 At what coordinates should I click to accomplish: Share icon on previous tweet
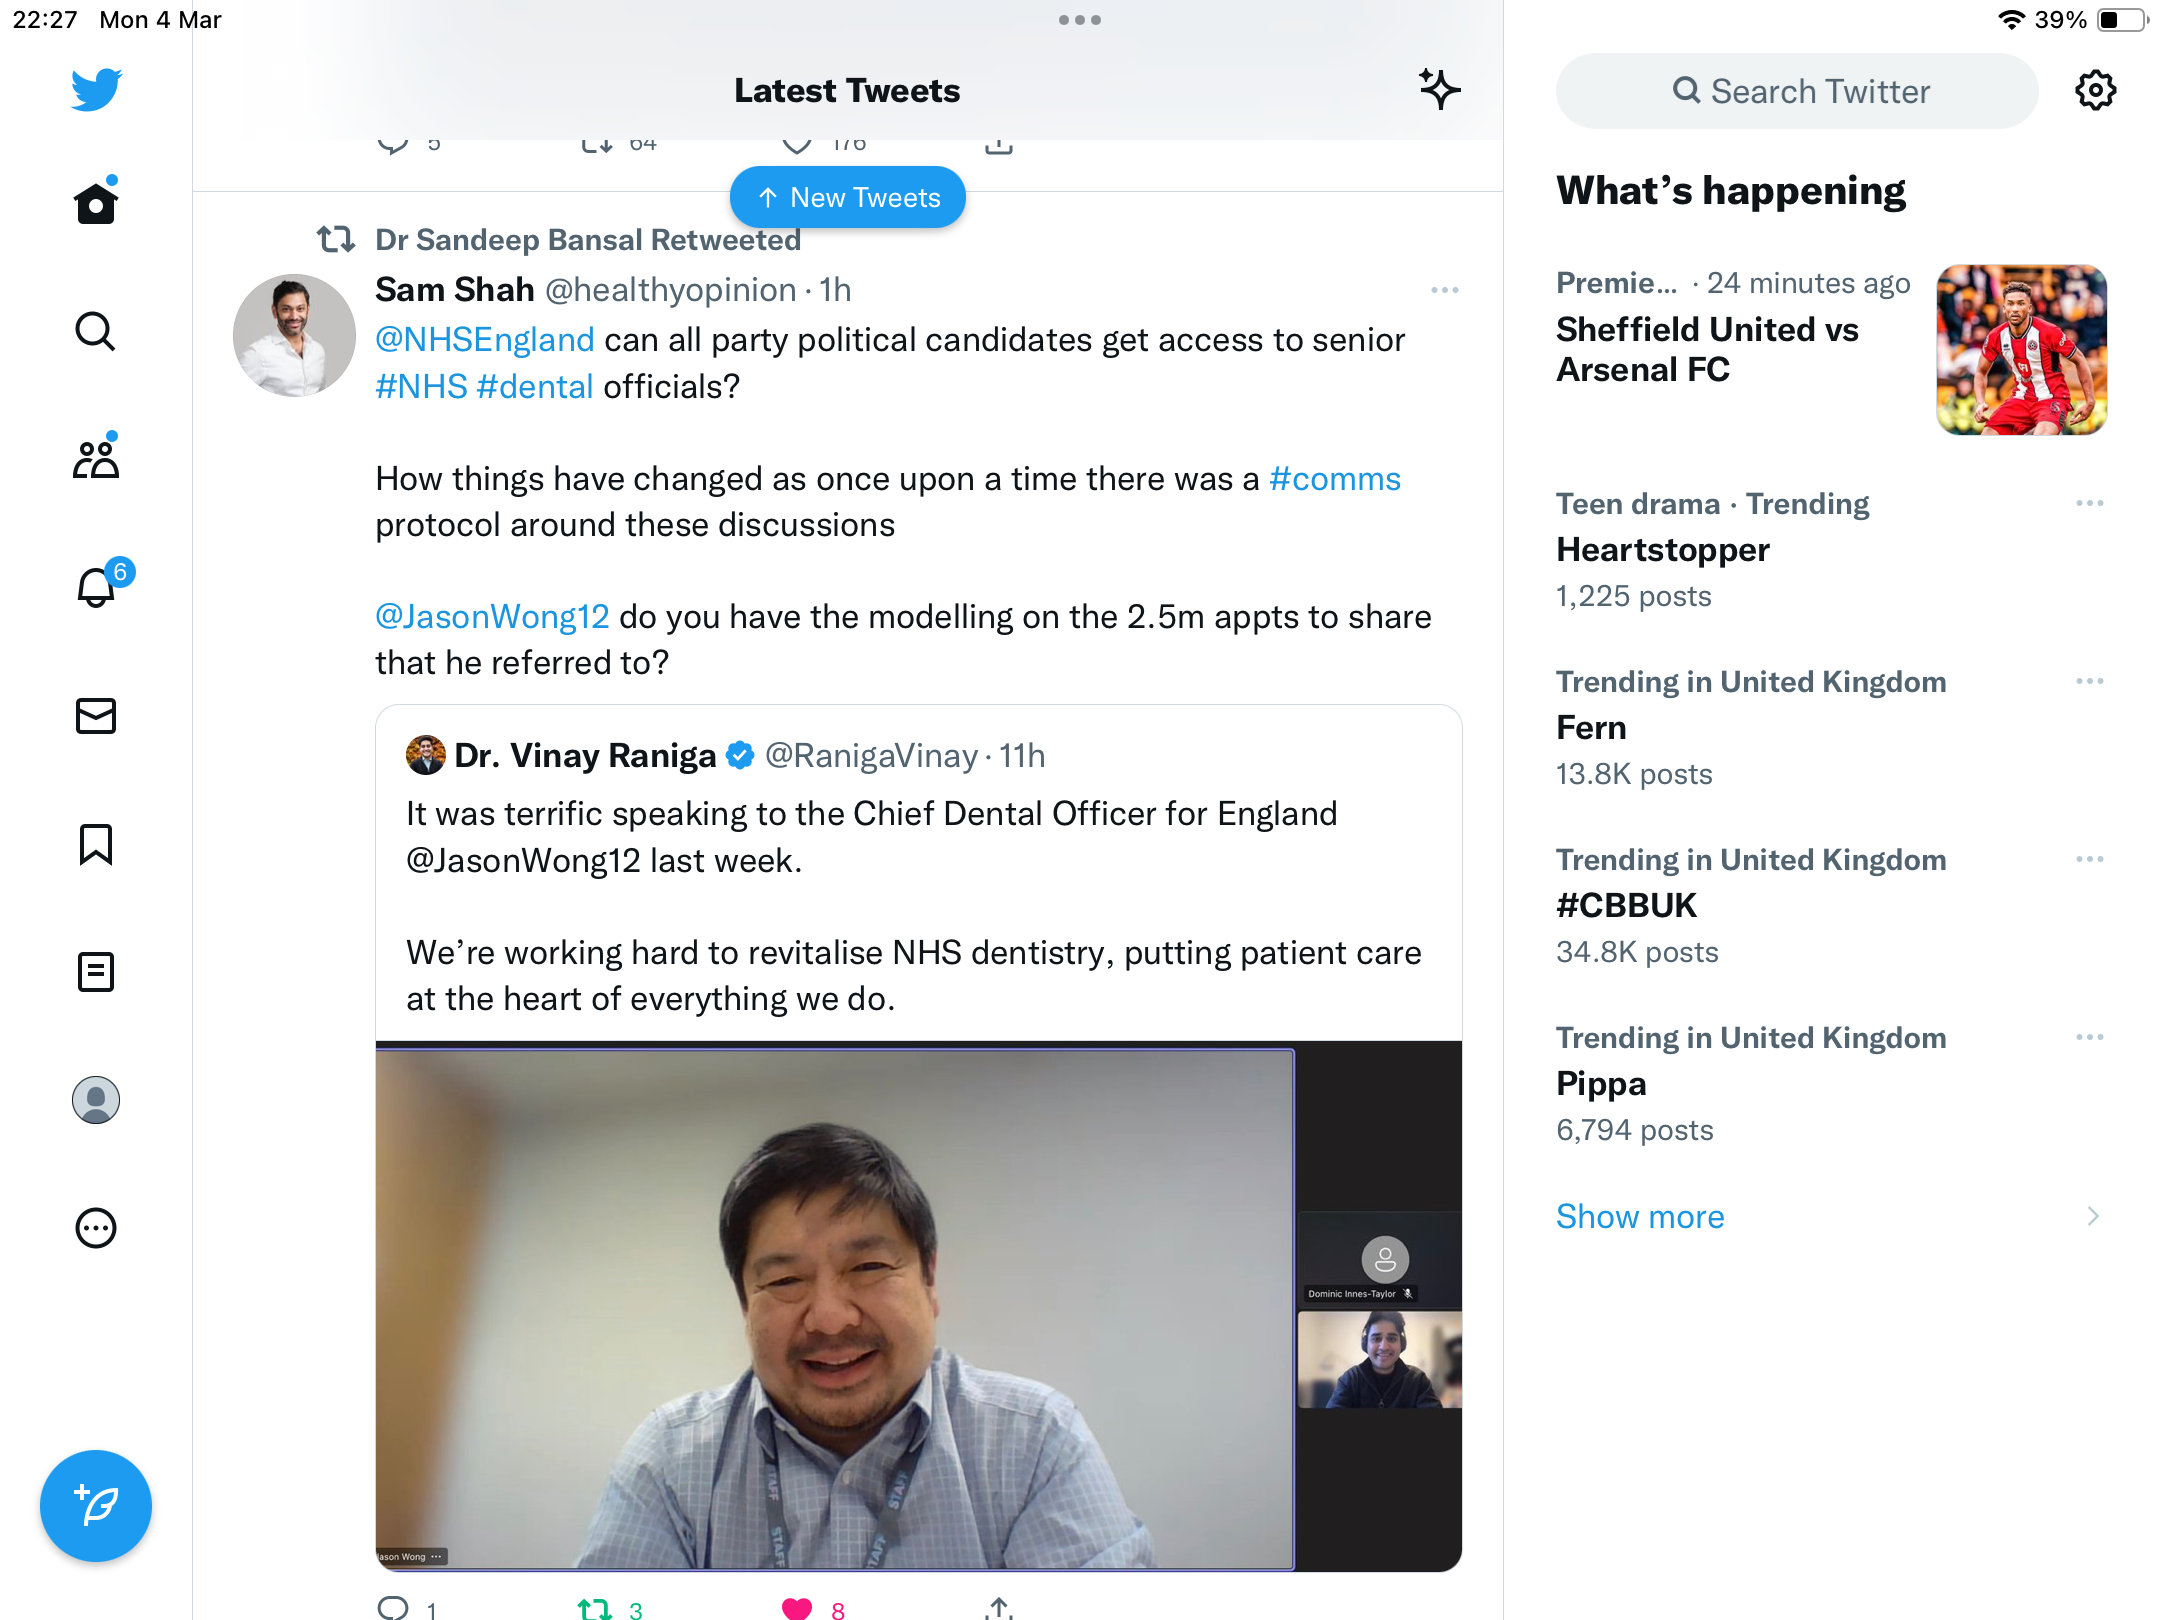click(999, 147)
